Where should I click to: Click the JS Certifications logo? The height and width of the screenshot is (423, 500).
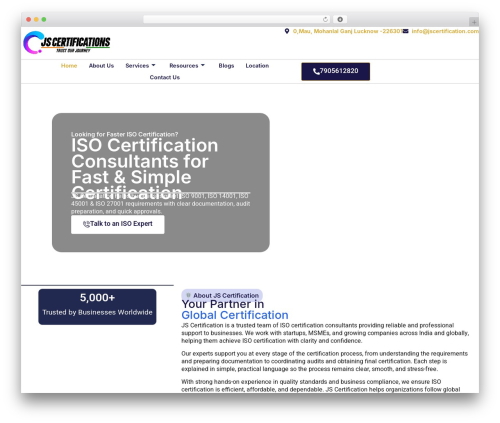click(x=67, y=43)
